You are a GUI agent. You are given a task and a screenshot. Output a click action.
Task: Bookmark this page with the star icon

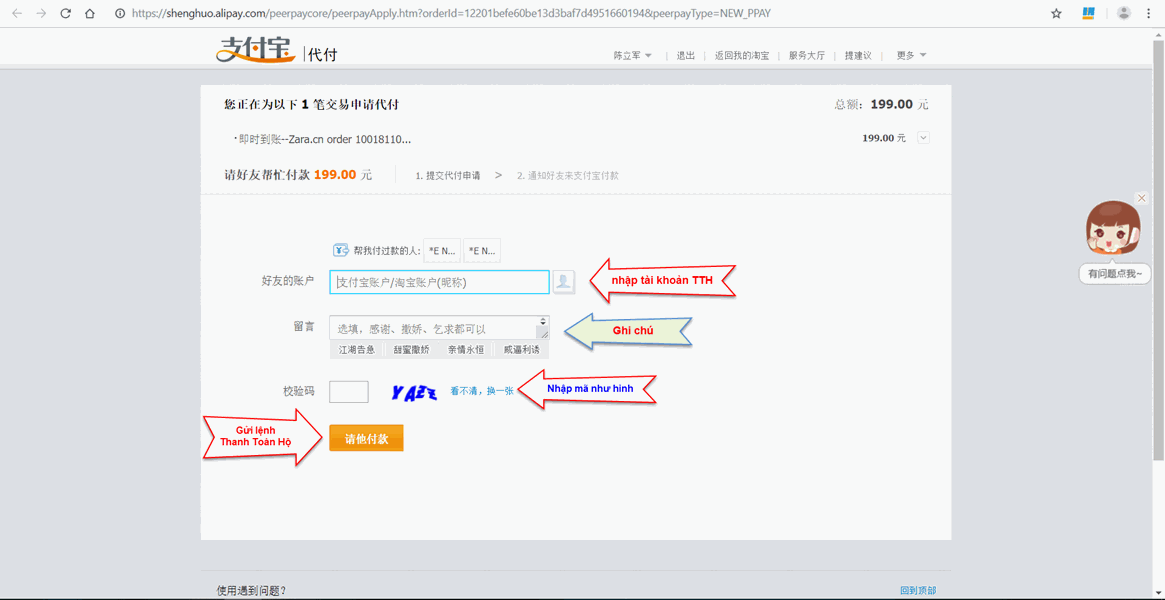1056,13
